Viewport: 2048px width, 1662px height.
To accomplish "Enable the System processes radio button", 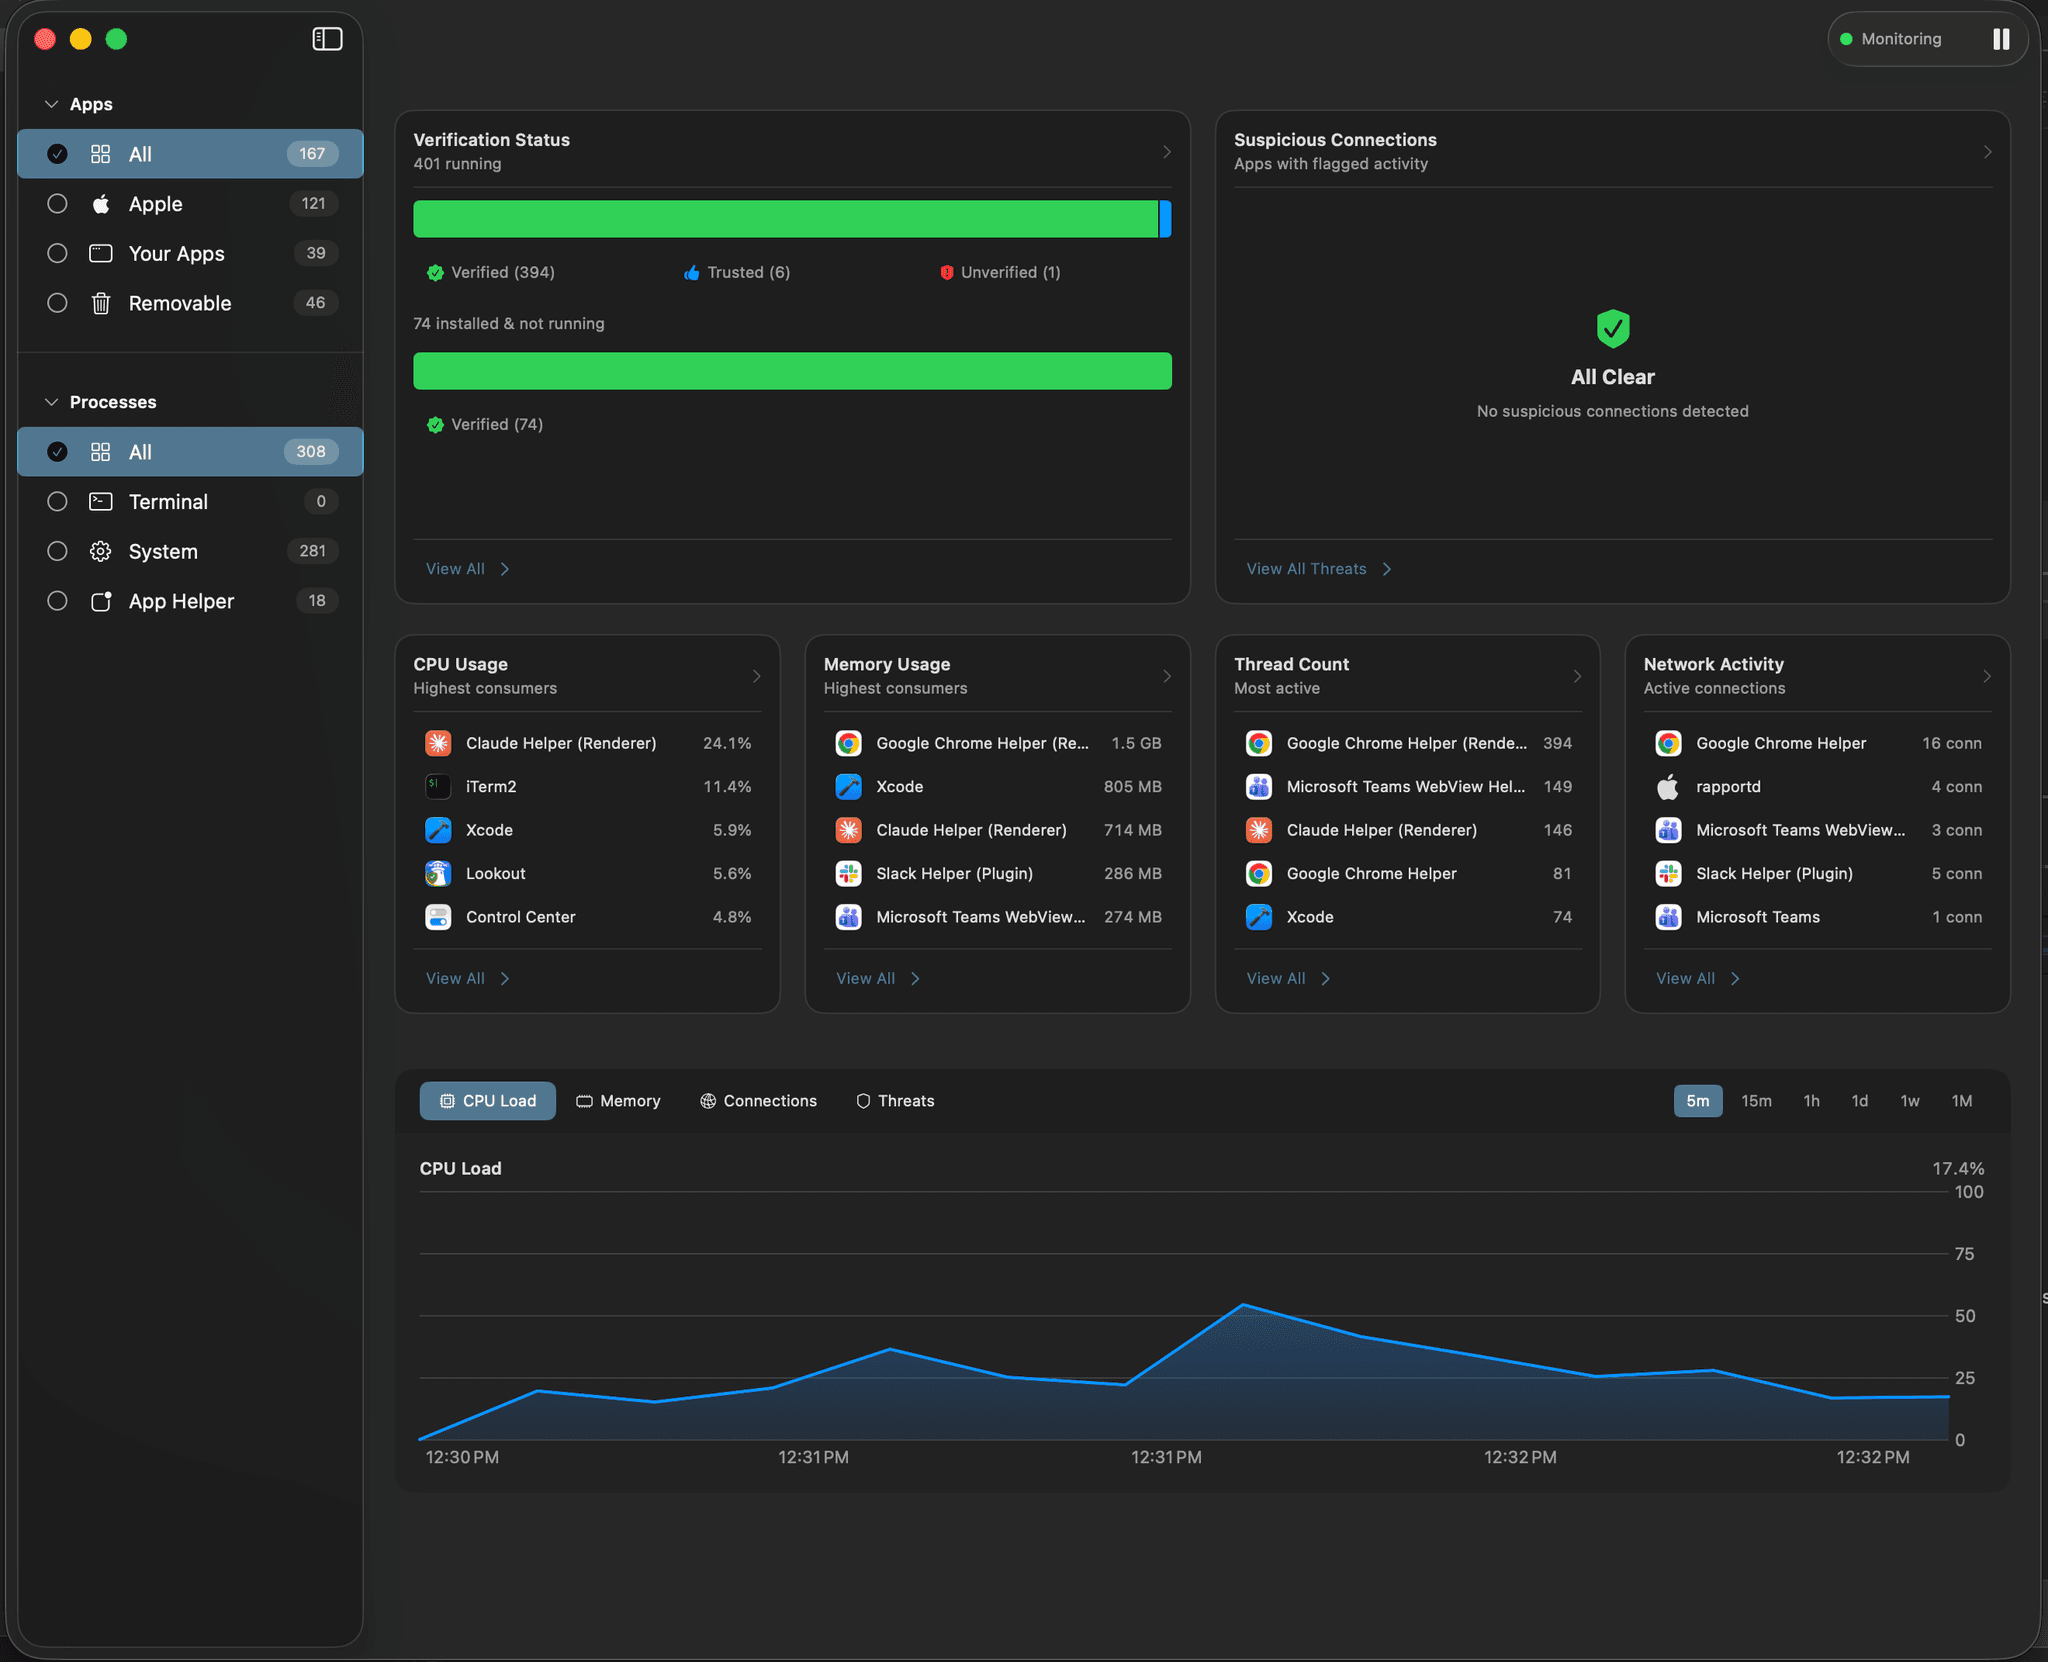I will tap(57, 551).
